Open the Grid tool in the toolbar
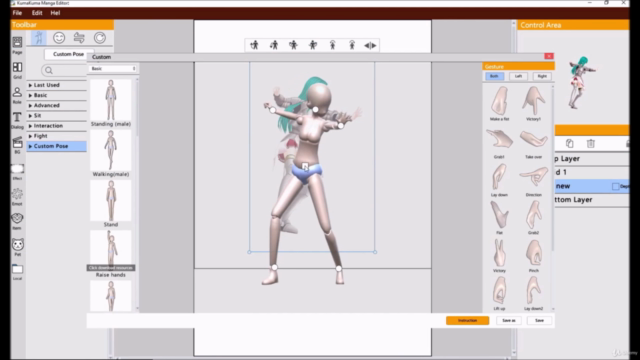This screenshot has height=360, width=640. 17,70
